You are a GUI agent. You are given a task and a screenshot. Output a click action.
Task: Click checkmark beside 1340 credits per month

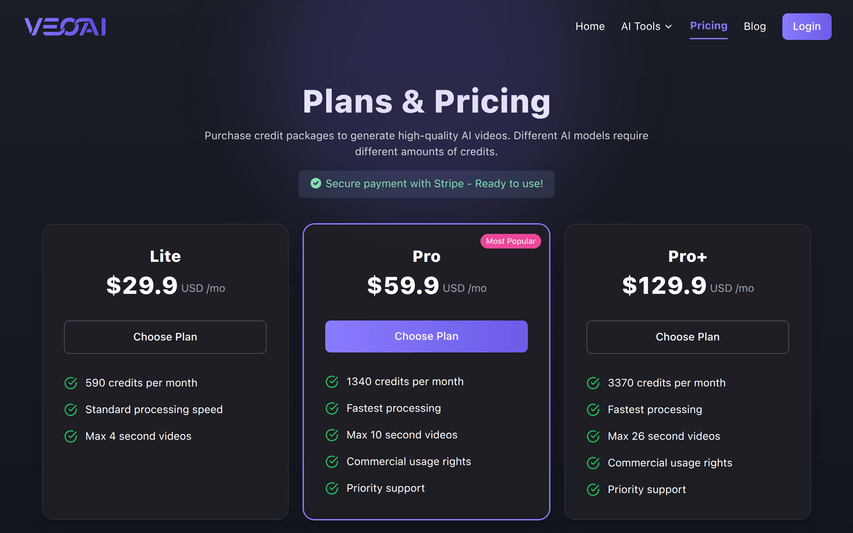point(332,382)
